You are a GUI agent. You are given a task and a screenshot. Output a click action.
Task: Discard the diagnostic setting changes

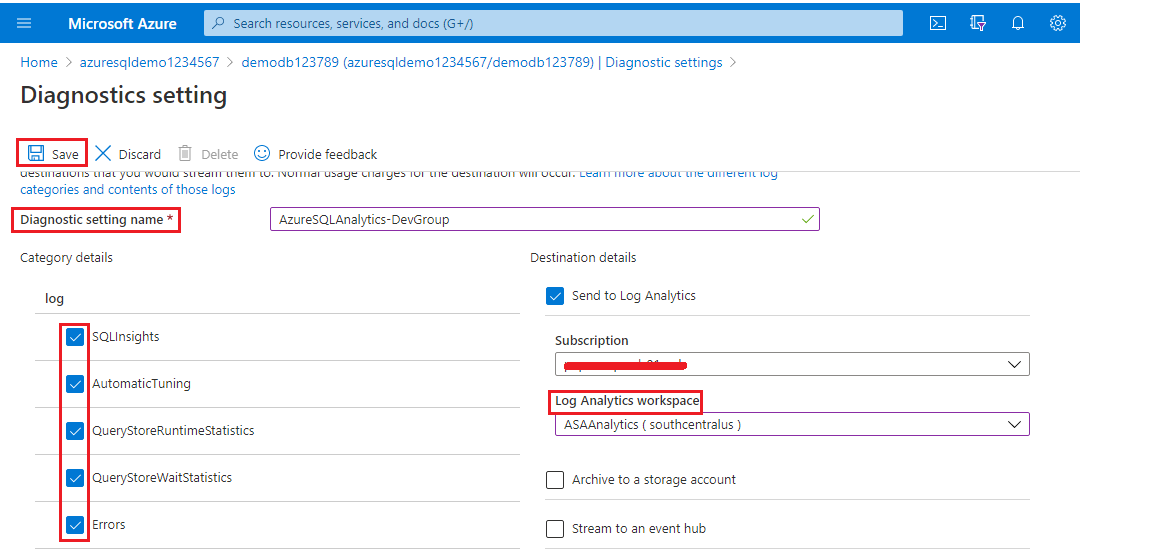(x=128, y=154)
